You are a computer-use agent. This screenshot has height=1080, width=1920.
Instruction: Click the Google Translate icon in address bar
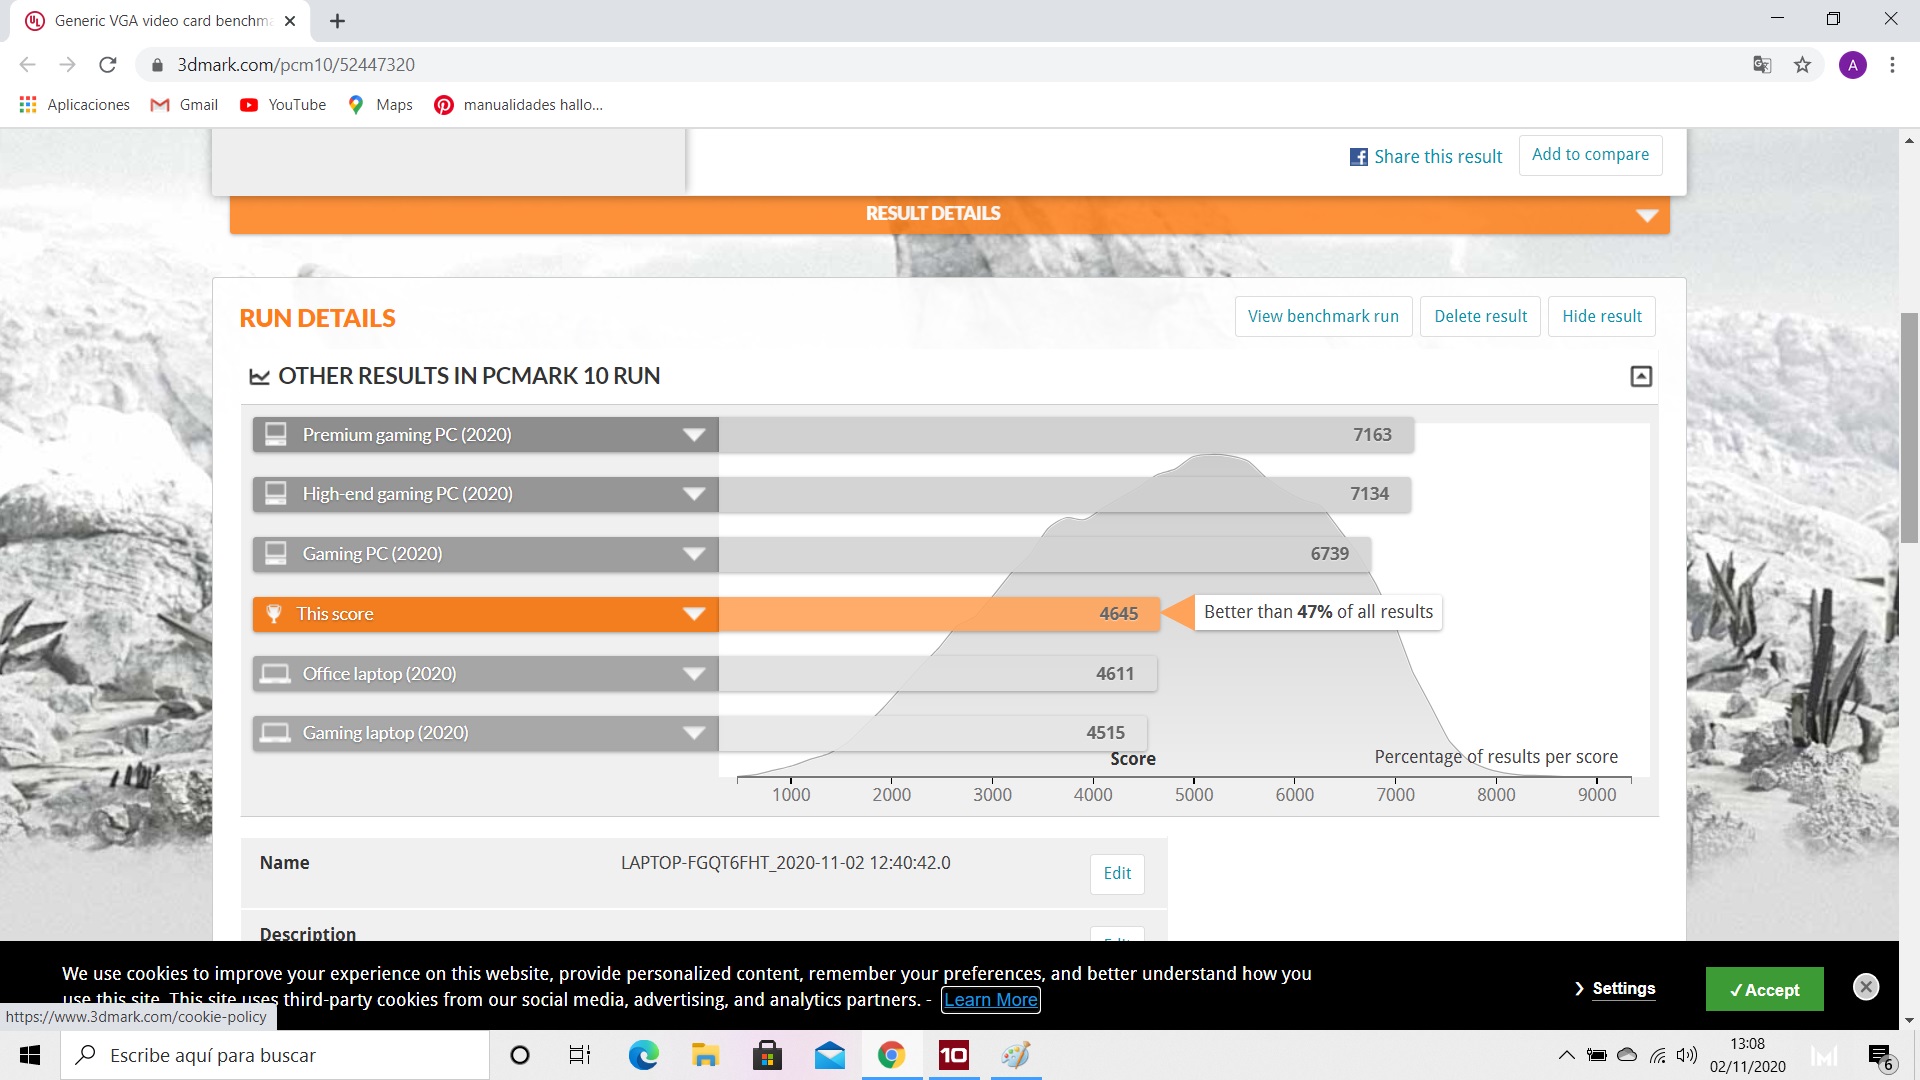coord(1762,65)
